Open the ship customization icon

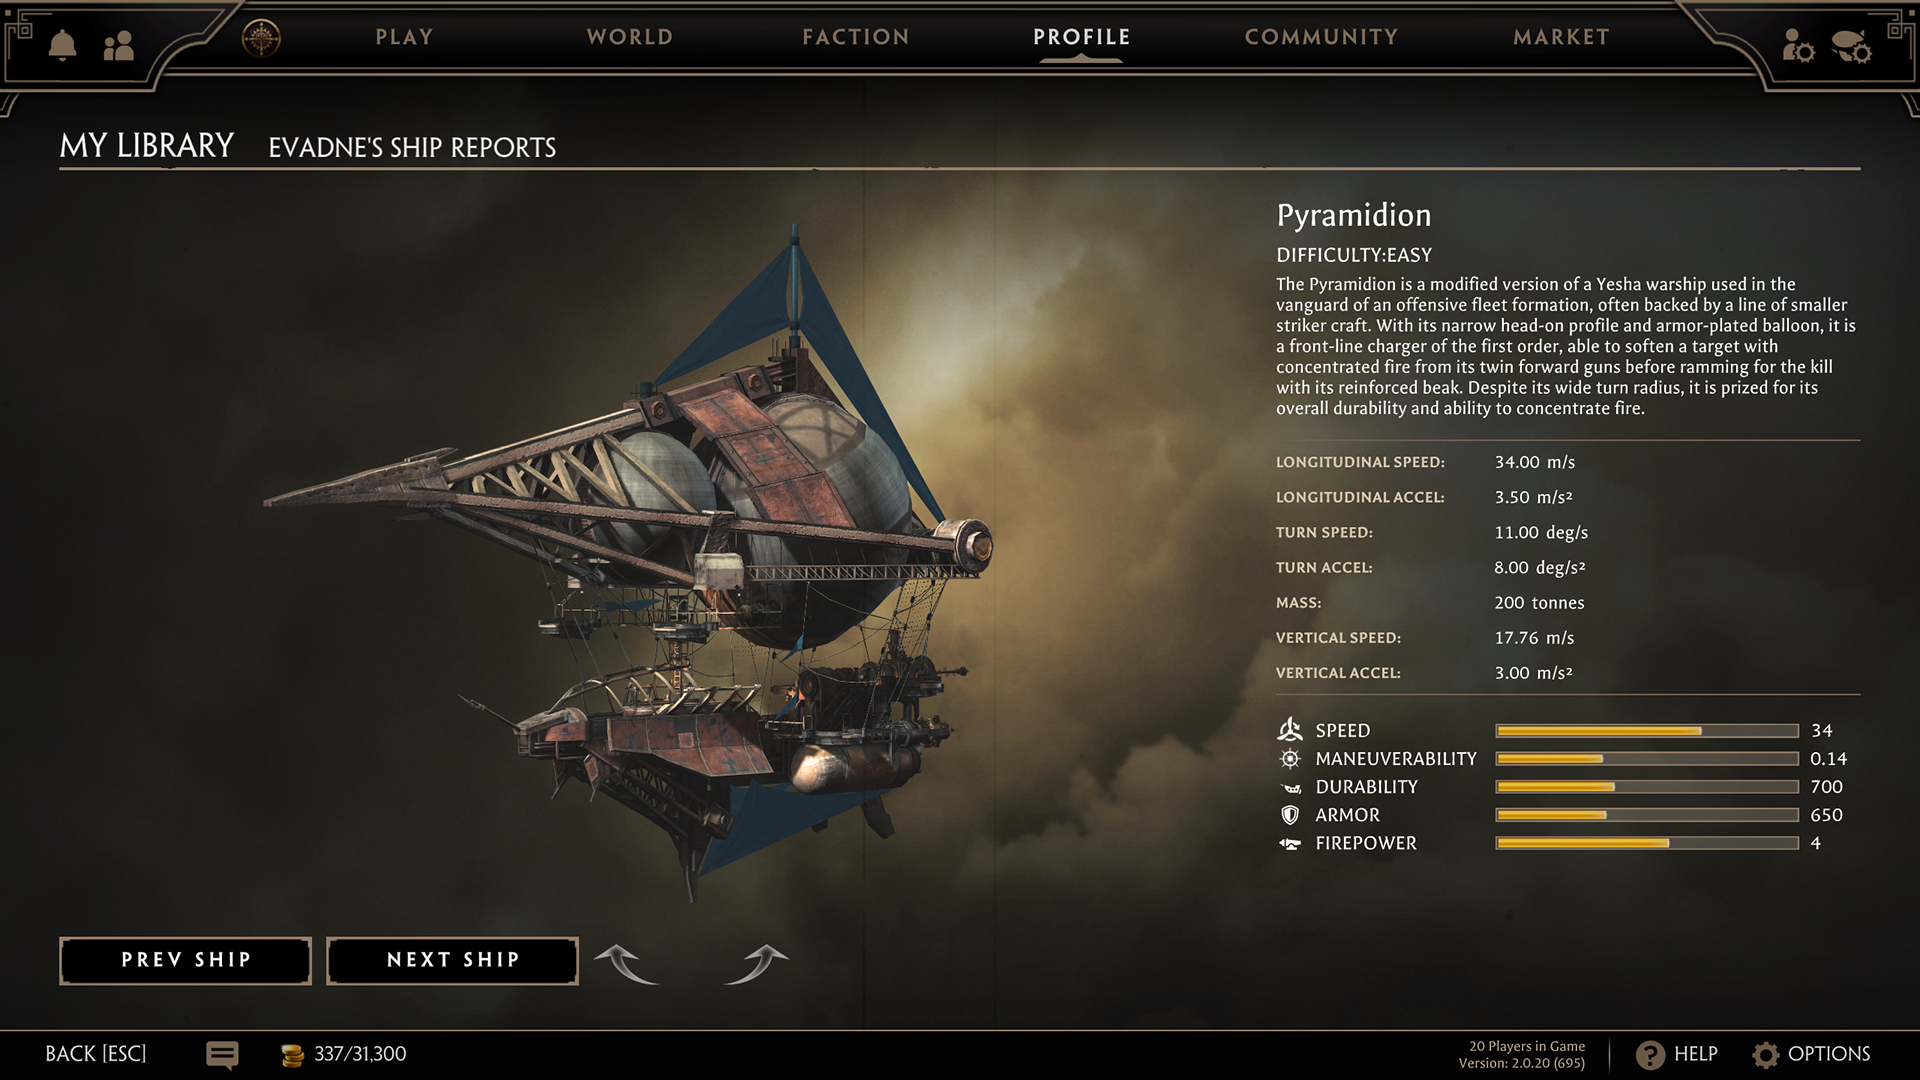[x=1851, y=46]
